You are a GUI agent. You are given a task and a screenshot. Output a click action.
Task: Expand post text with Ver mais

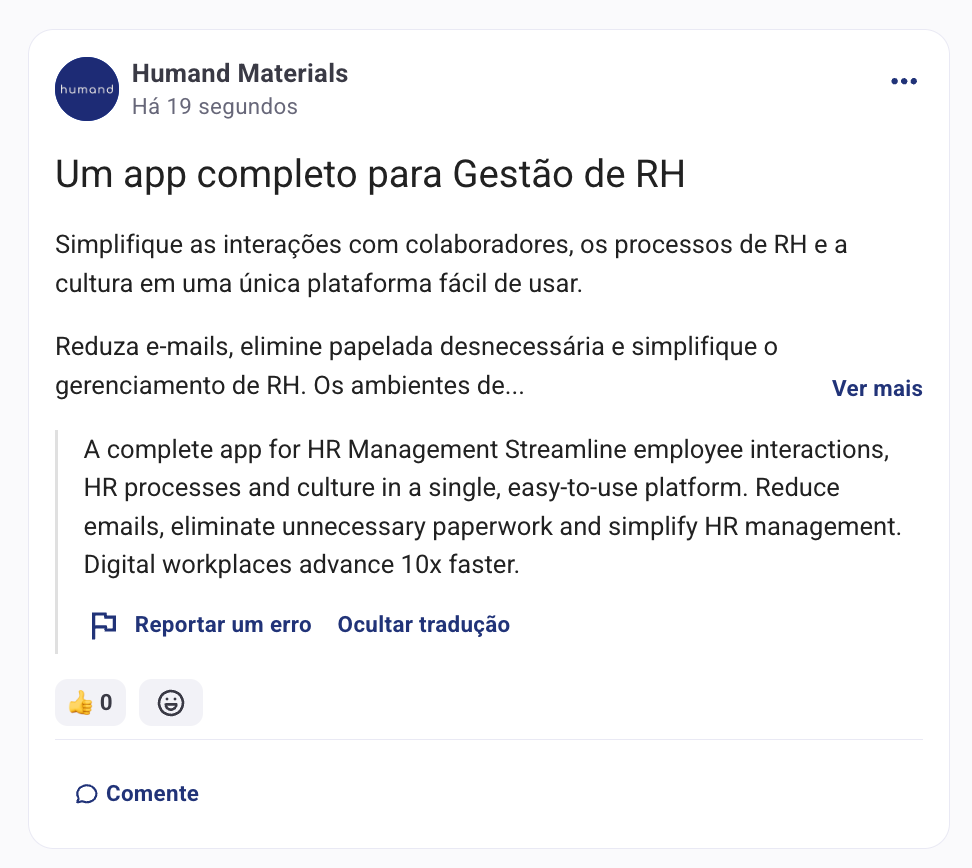pyautogui.click(x=877, y=388)
